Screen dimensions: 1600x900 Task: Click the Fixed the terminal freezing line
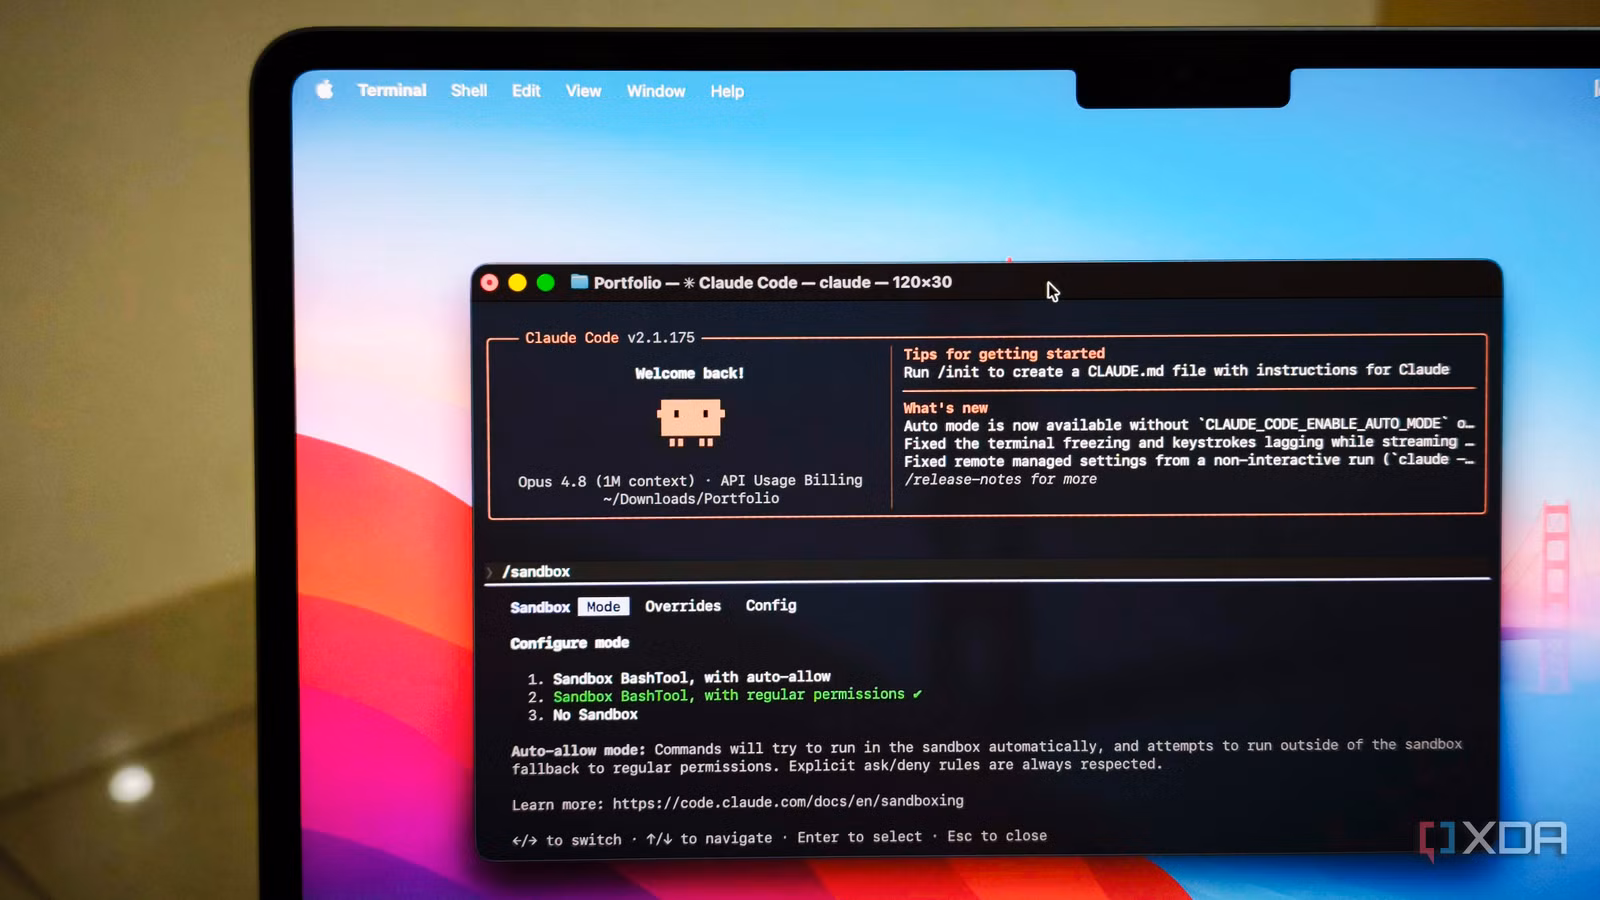[1188, 442]
